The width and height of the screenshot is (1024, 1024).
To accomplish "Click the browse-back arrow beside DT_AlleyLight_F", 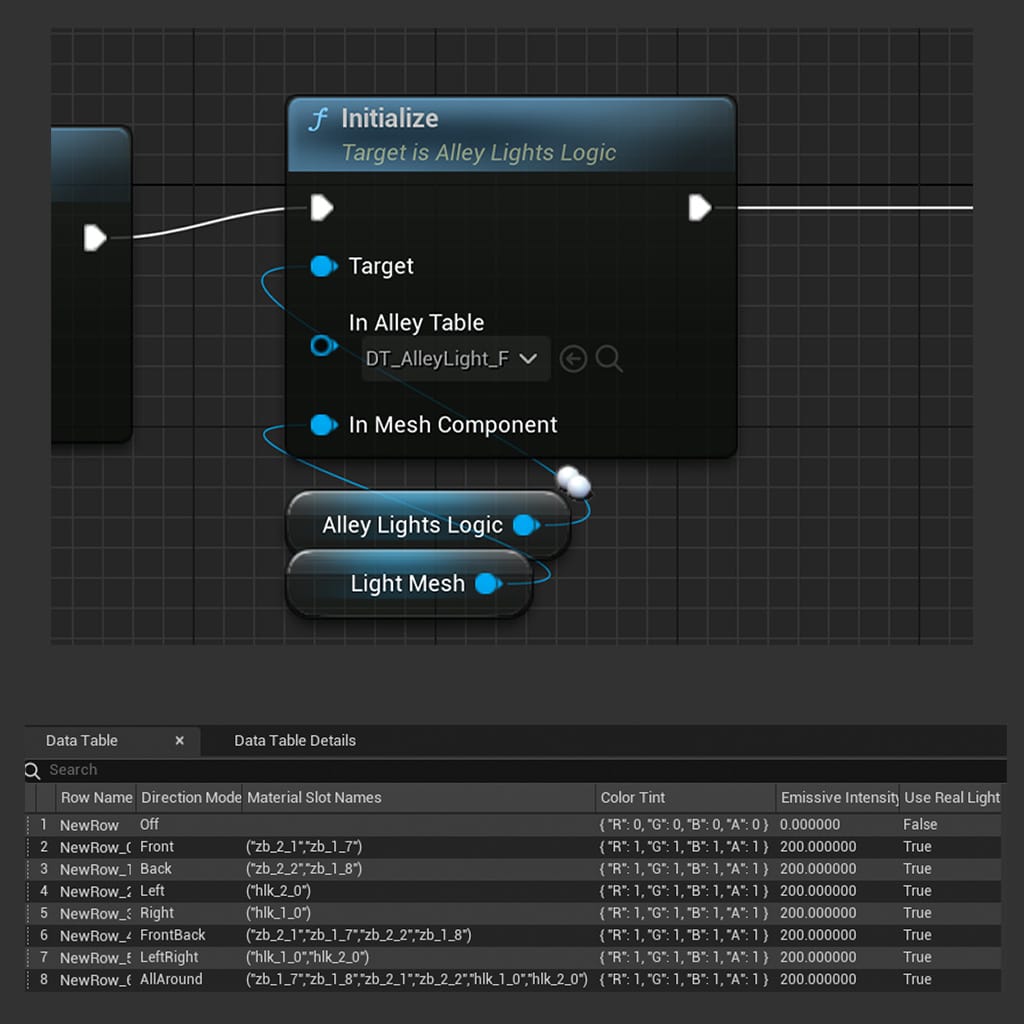I will [x=572, y=358].
